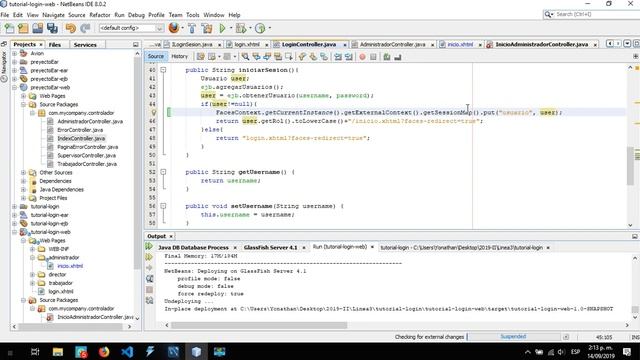Debug Project toolbar icon

pos(241,28)
